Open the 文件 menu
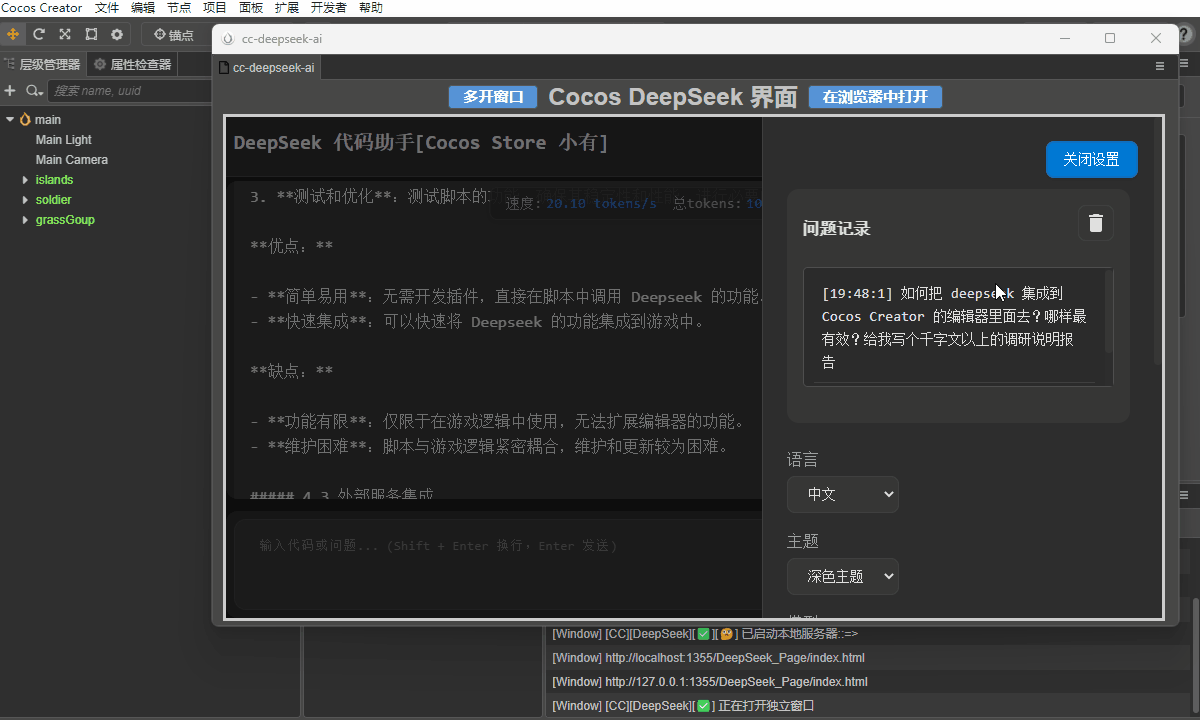The height and width of the screenshot is (720, 1200). (x=107, y=8)
